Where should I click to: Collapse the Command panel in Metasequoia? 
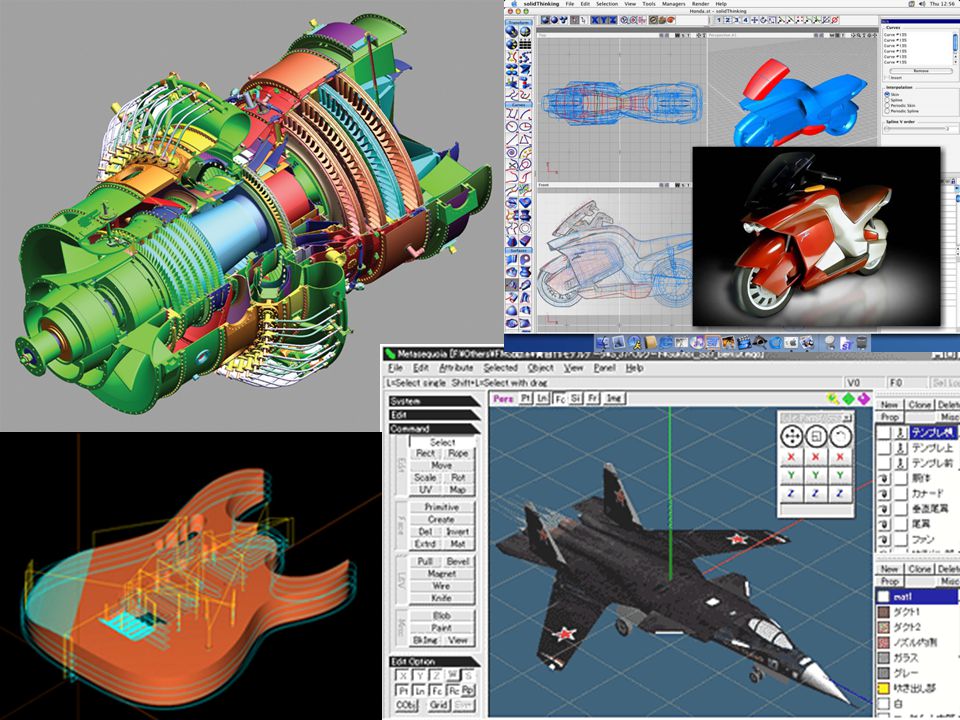435,429
